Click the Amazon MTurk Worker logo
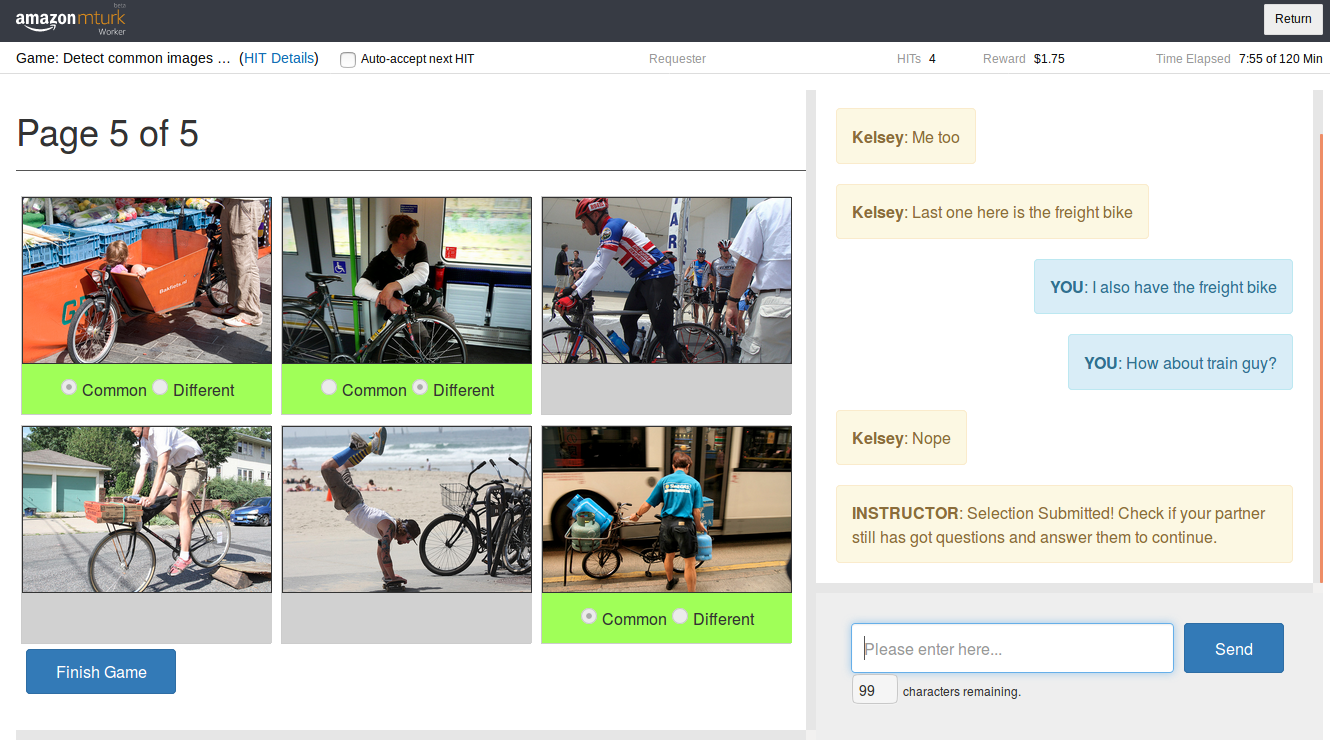Image resolution: width=1330 pixels, height=745 pixels. pos(70,20)
